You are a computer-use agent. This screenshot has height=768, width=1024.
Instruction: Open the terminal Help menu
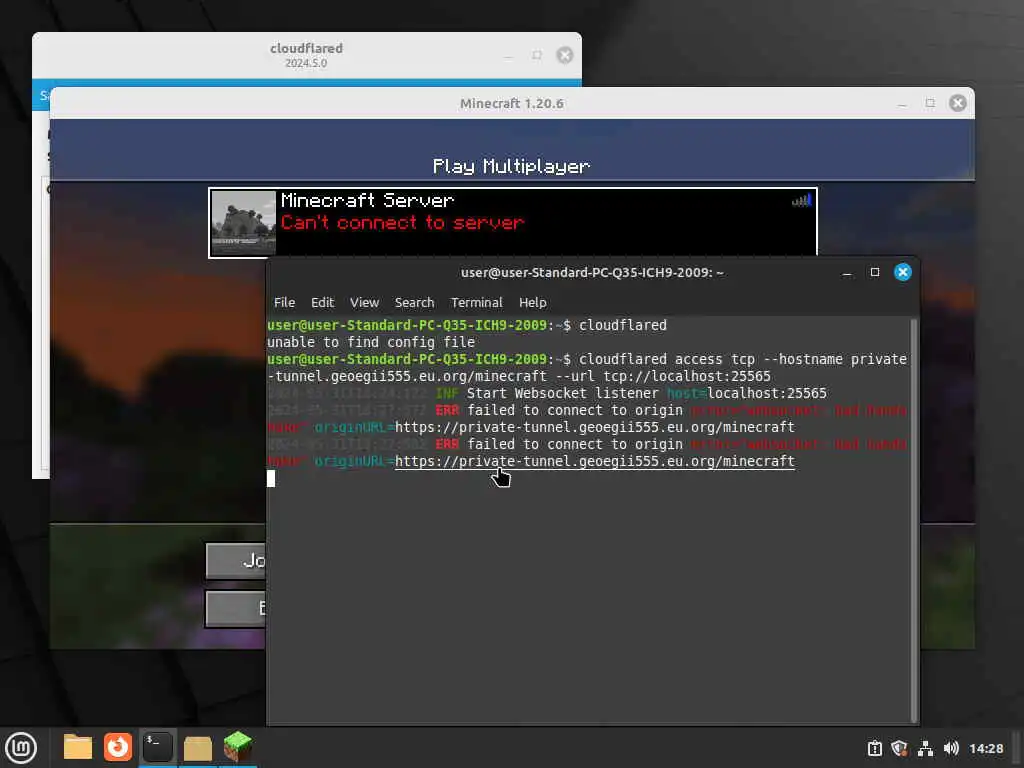coord(532,302)
